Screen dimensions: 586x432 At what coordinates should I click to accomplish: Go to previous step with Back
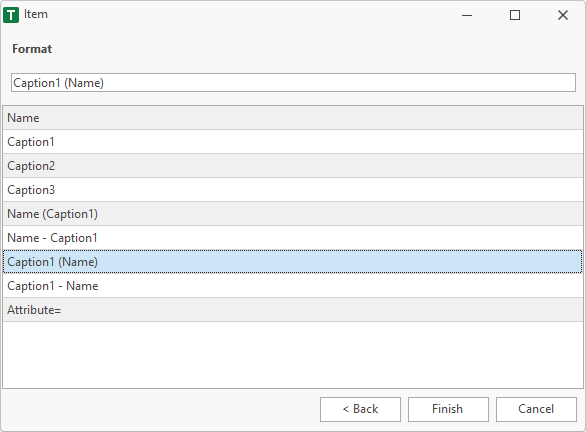(360, 409)
